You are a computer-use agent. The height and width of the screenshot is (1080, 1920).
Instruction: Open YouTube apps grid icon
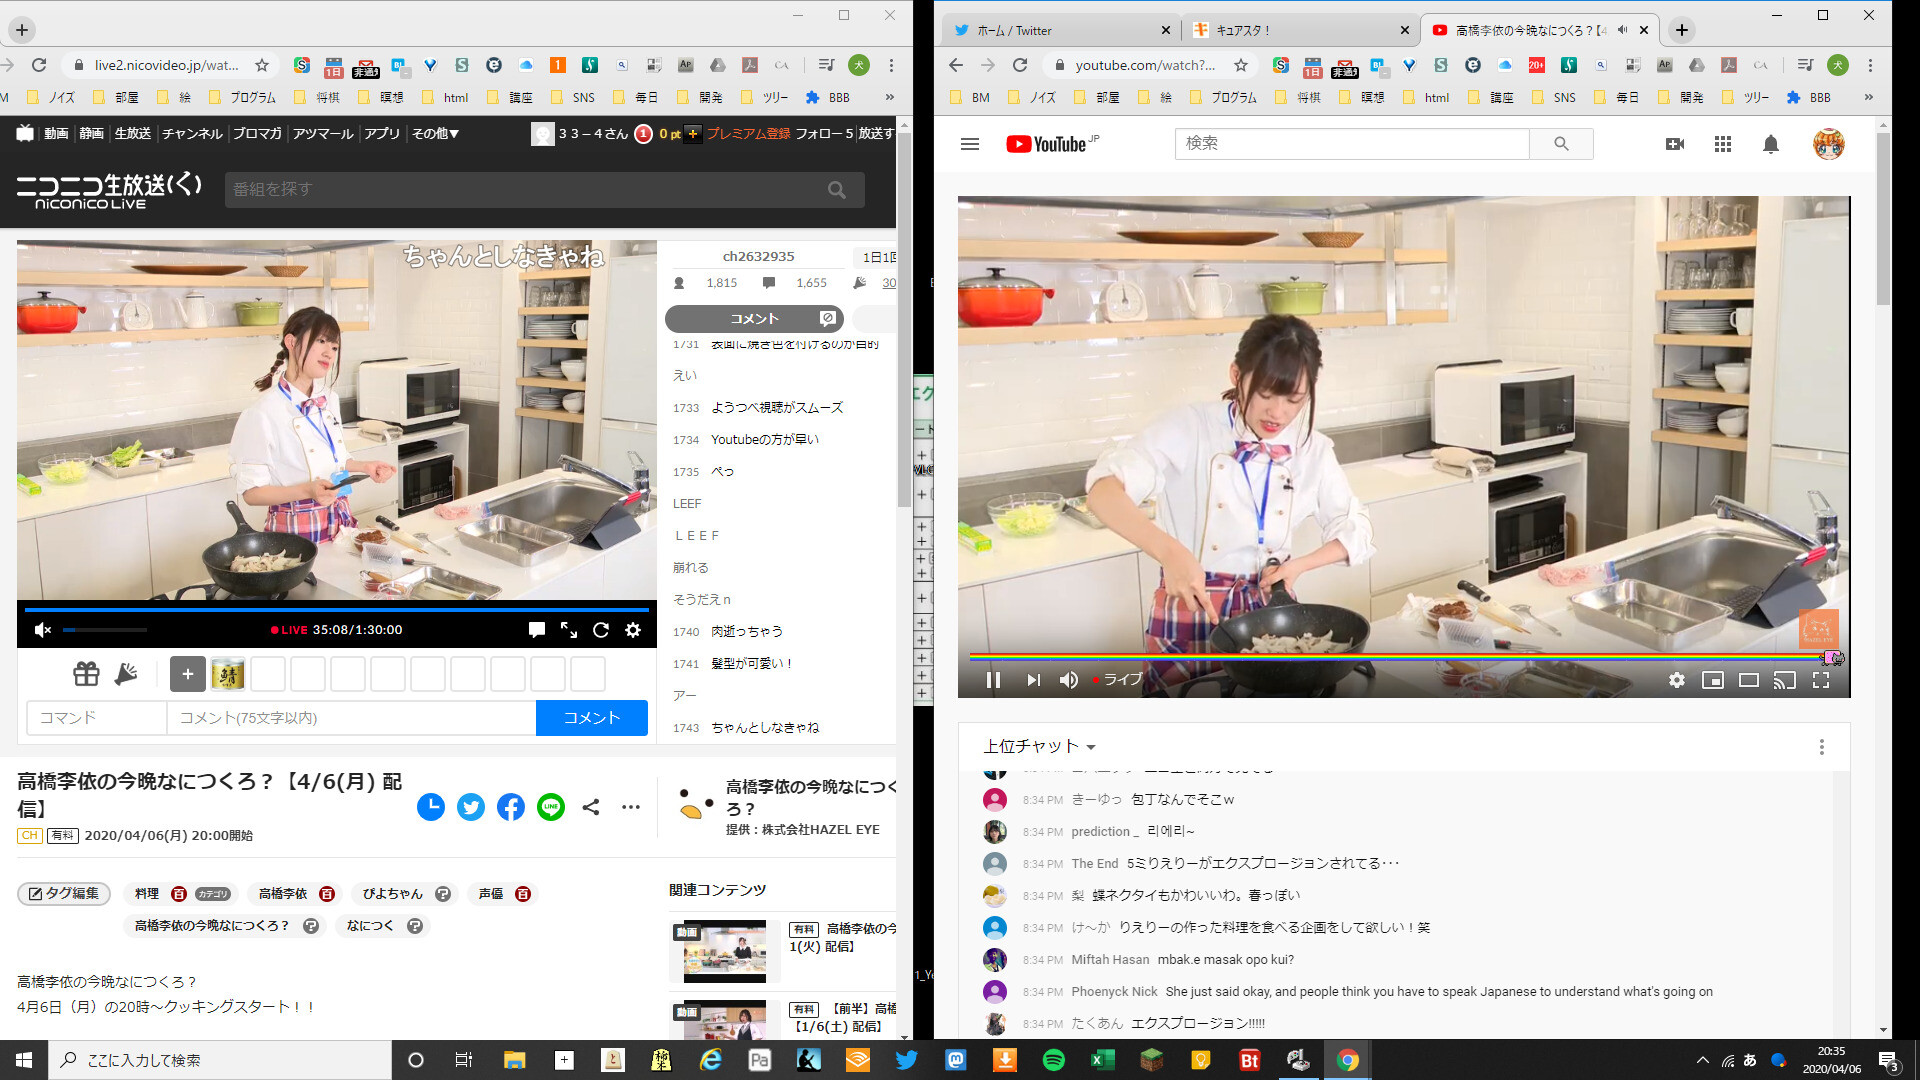[1723, 144]
